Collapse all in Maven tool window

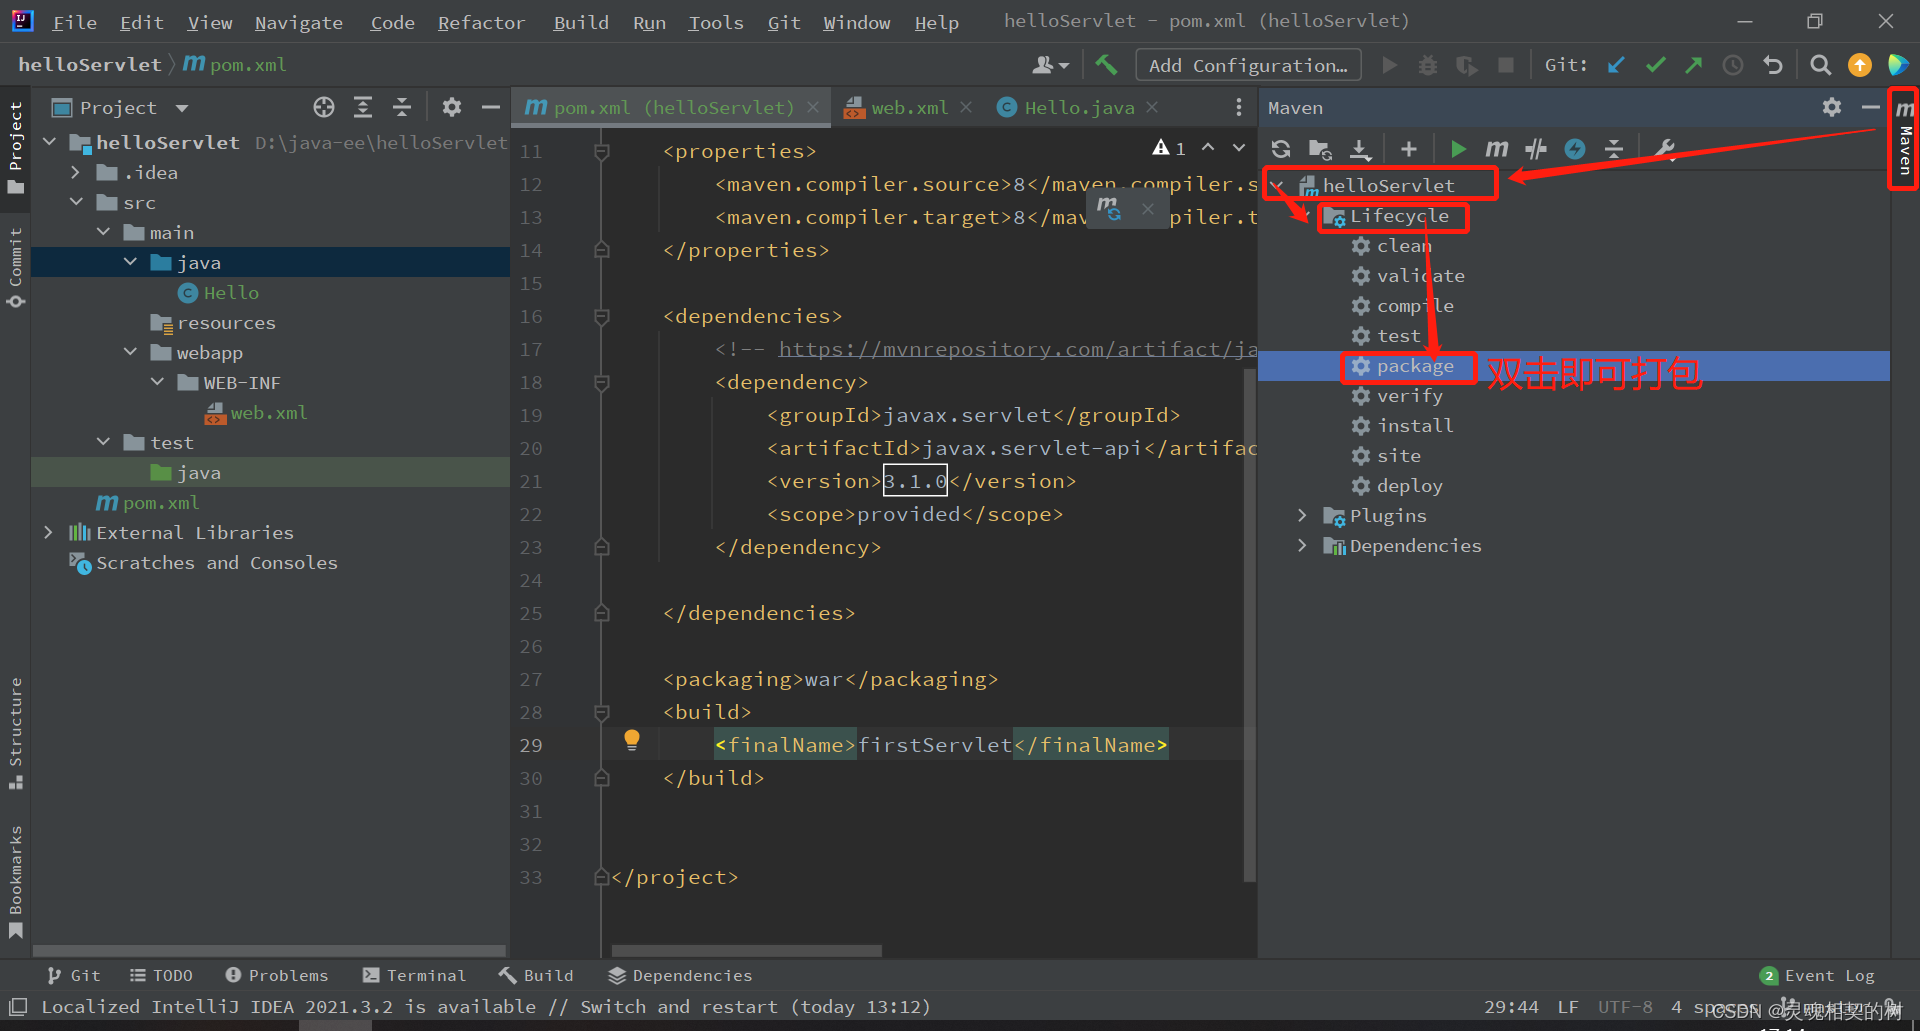pyautogui.click(x=1614, y=149)
